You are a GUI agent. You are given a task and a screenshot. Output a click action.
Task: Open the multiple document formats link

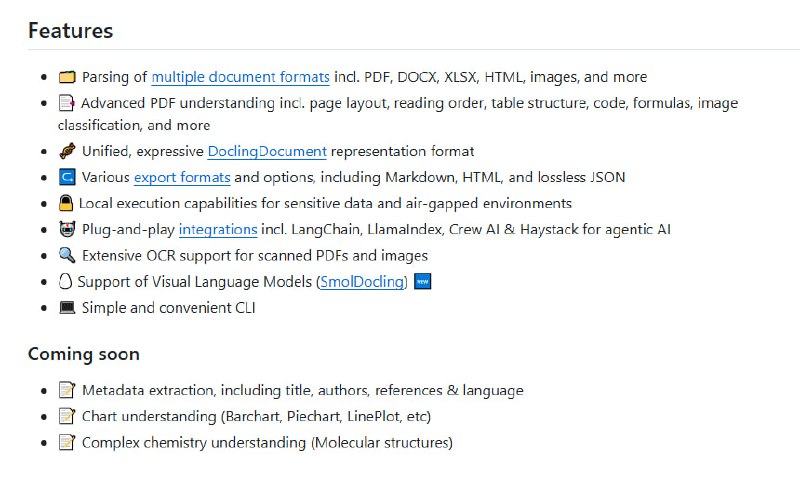pos(240,77)
